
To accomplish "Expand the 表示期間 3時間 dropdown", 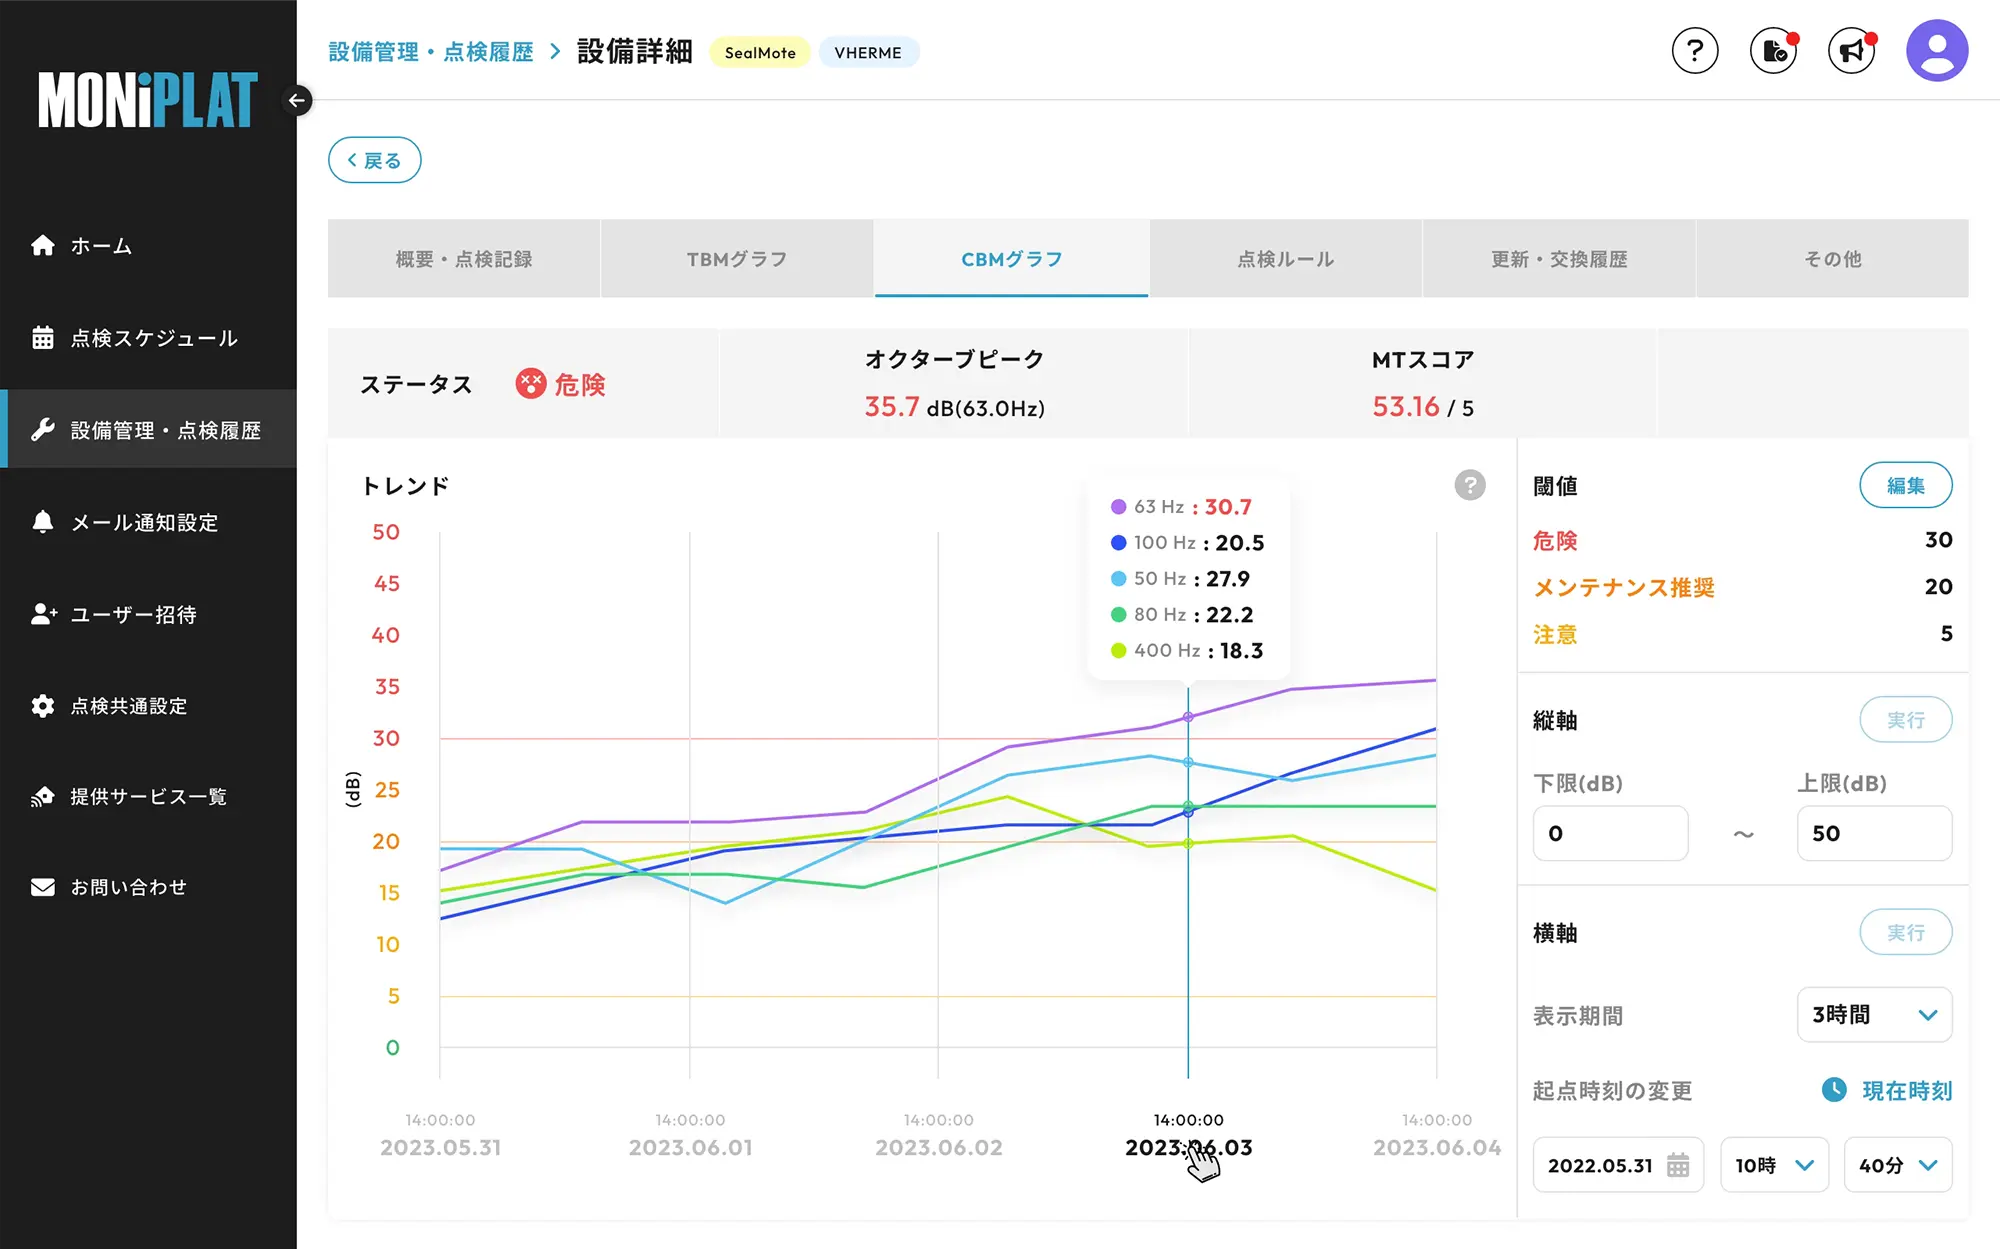I will 1874,1015.
